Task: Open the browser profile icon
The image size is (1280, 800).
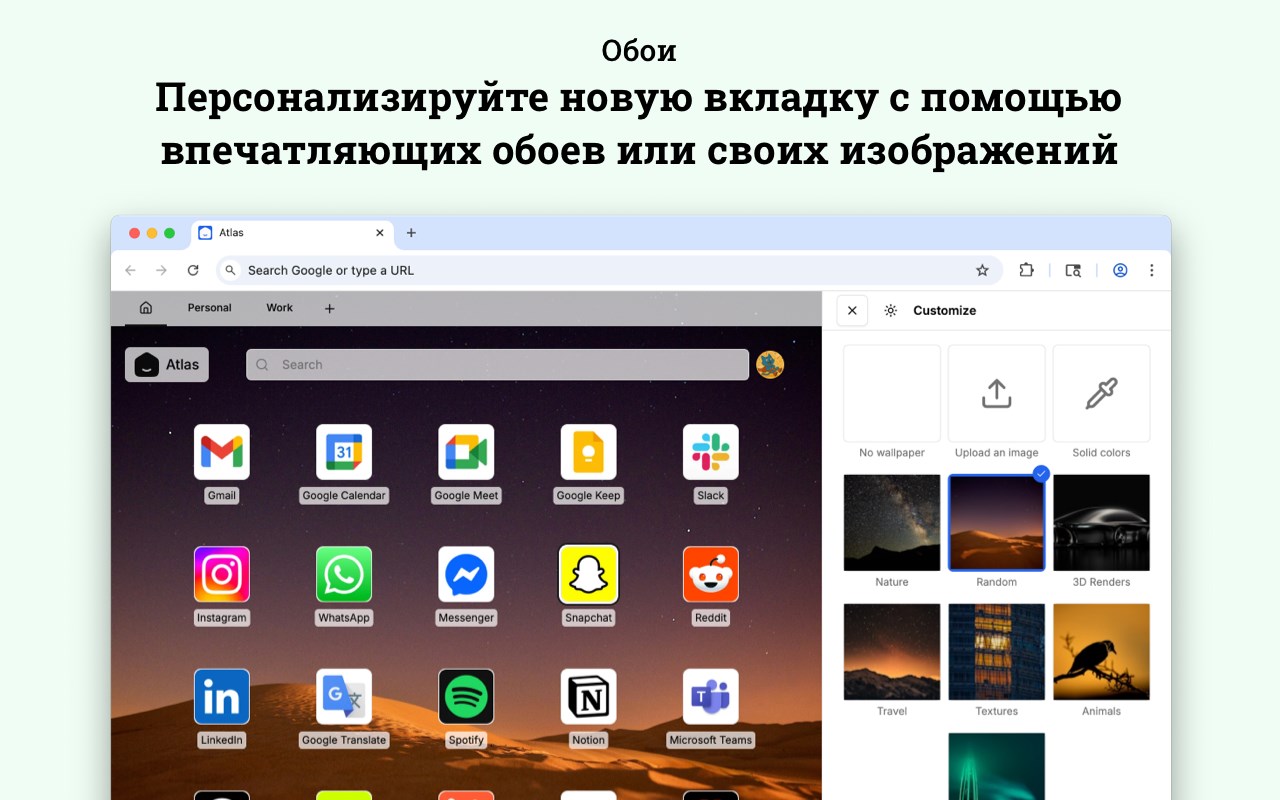Action: tap(1120, 270)
